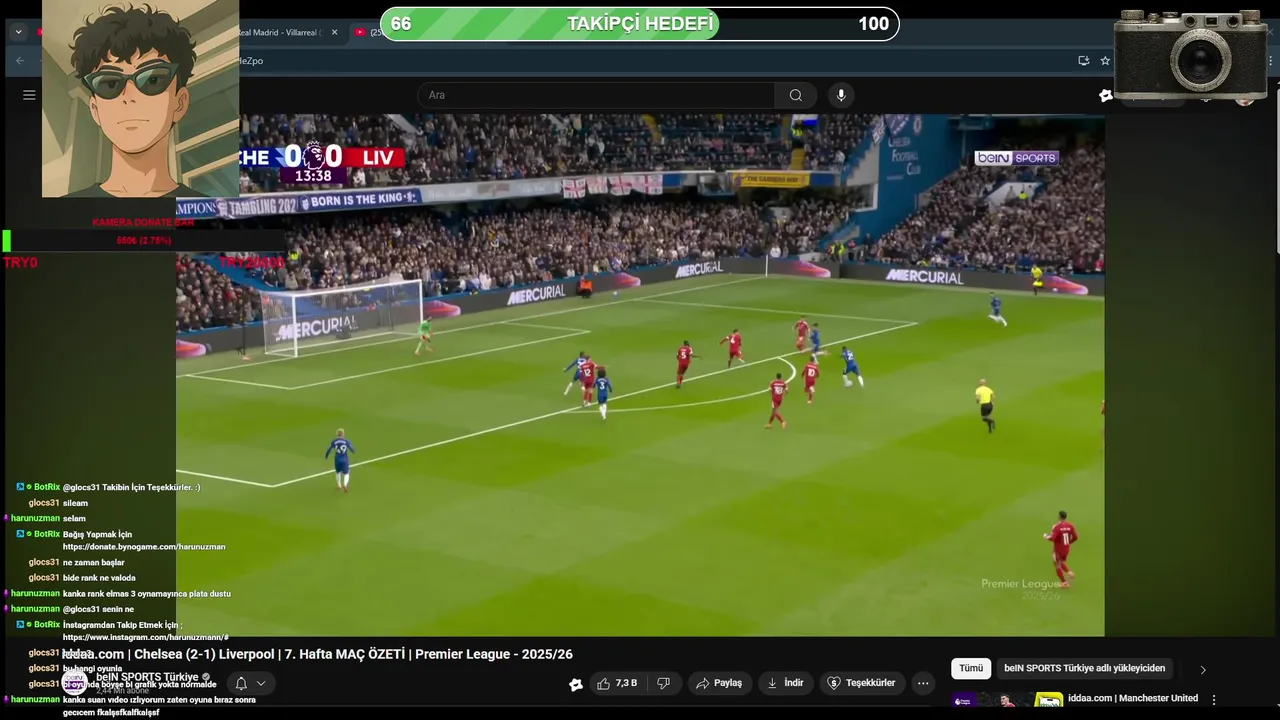The width and height of the screenshot is (1280, 720).
Task: Download the video with İndir
Action: point(786,683)
